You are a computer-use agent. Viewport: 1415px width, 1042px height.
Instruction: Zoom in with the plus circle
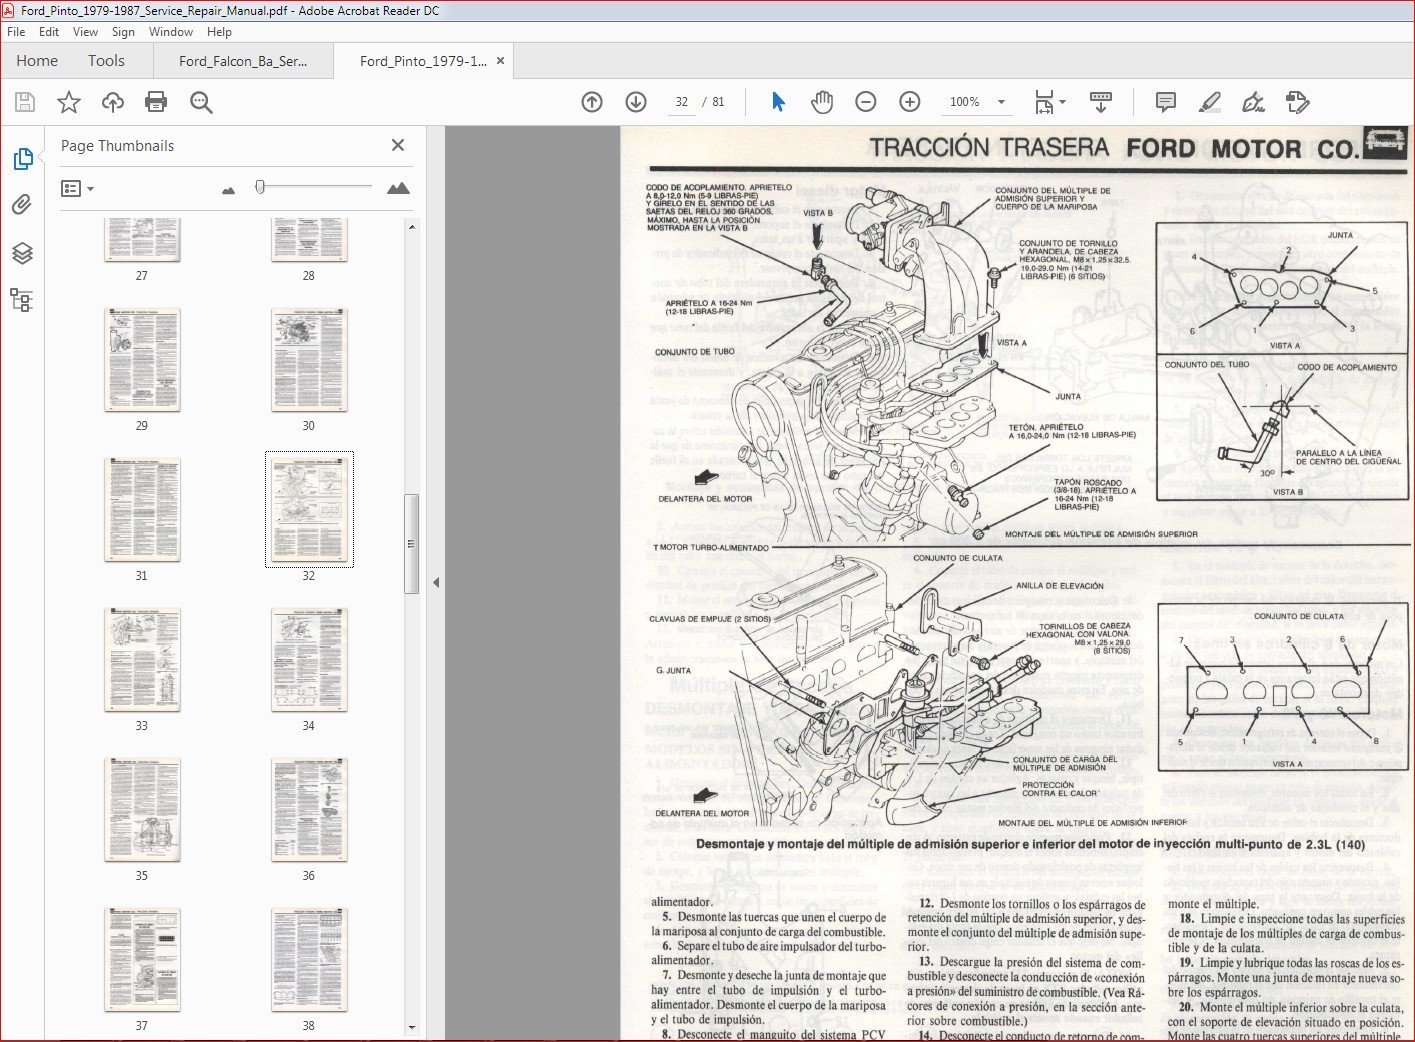(x=910, y=102)
